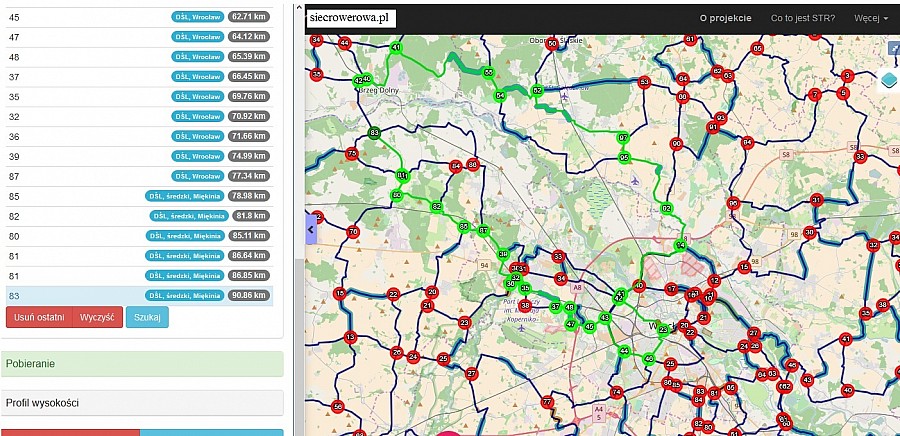Screen dimensions: 900x436
Task: Open the O projekcie menu item
Action: (725, 18)
